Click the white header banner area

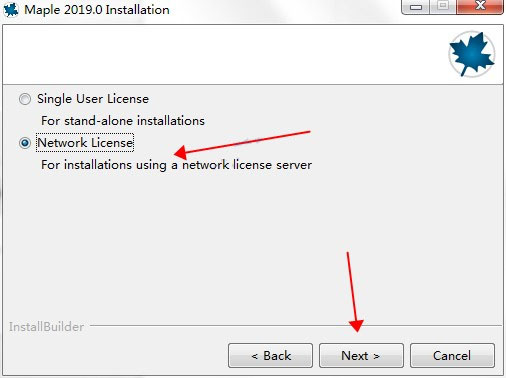223,54
